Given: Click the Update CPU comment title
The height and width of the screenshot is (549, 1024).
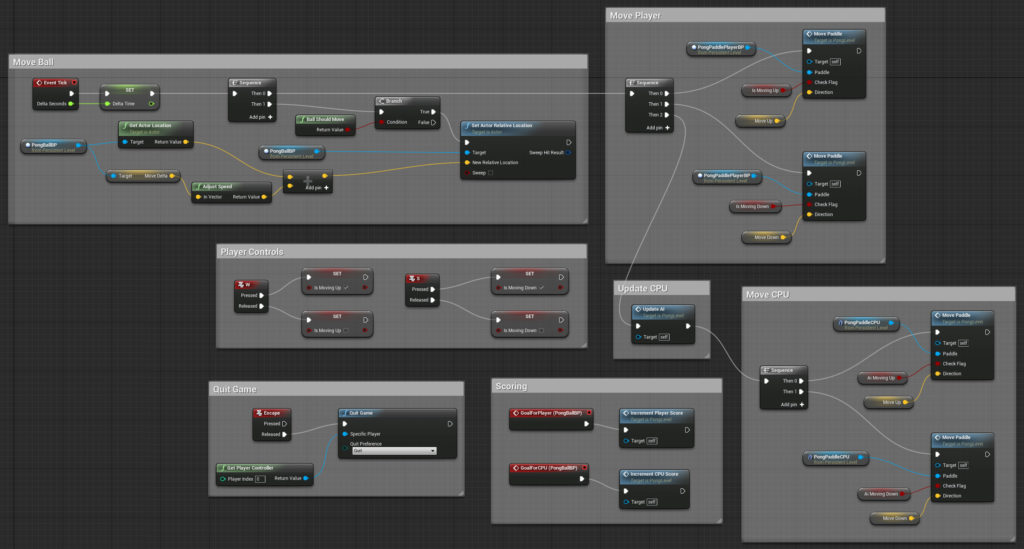Looking at the screenshot, I should [x=643, y=289].
